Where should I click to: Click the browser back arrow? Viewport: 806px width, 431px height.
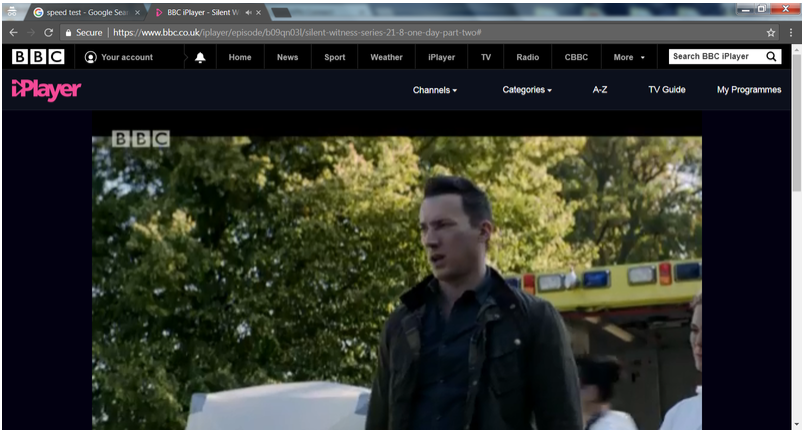click(13, 32)
